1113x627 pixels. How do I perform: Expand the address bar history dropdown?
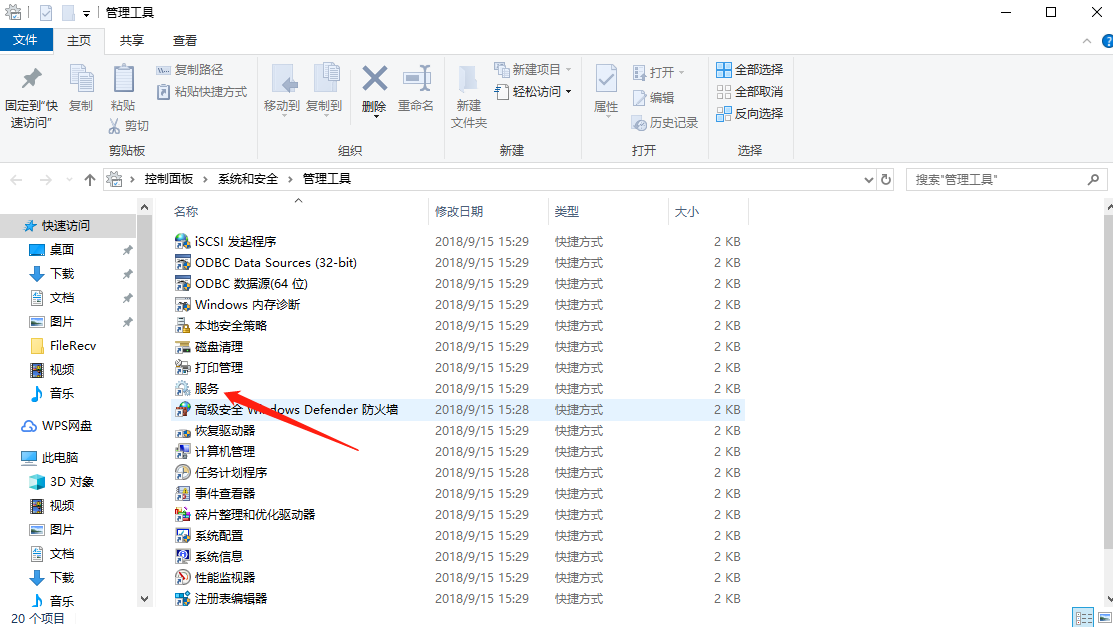[868, 180]
